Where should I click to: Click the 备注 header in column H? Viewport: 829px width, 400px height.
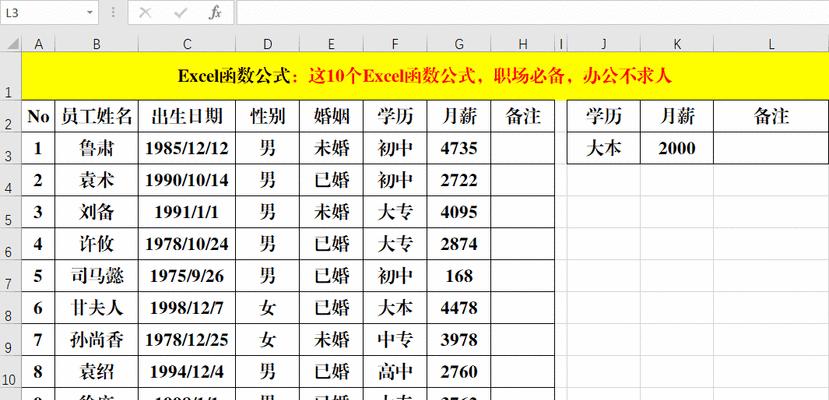click(x=522, y=116)
